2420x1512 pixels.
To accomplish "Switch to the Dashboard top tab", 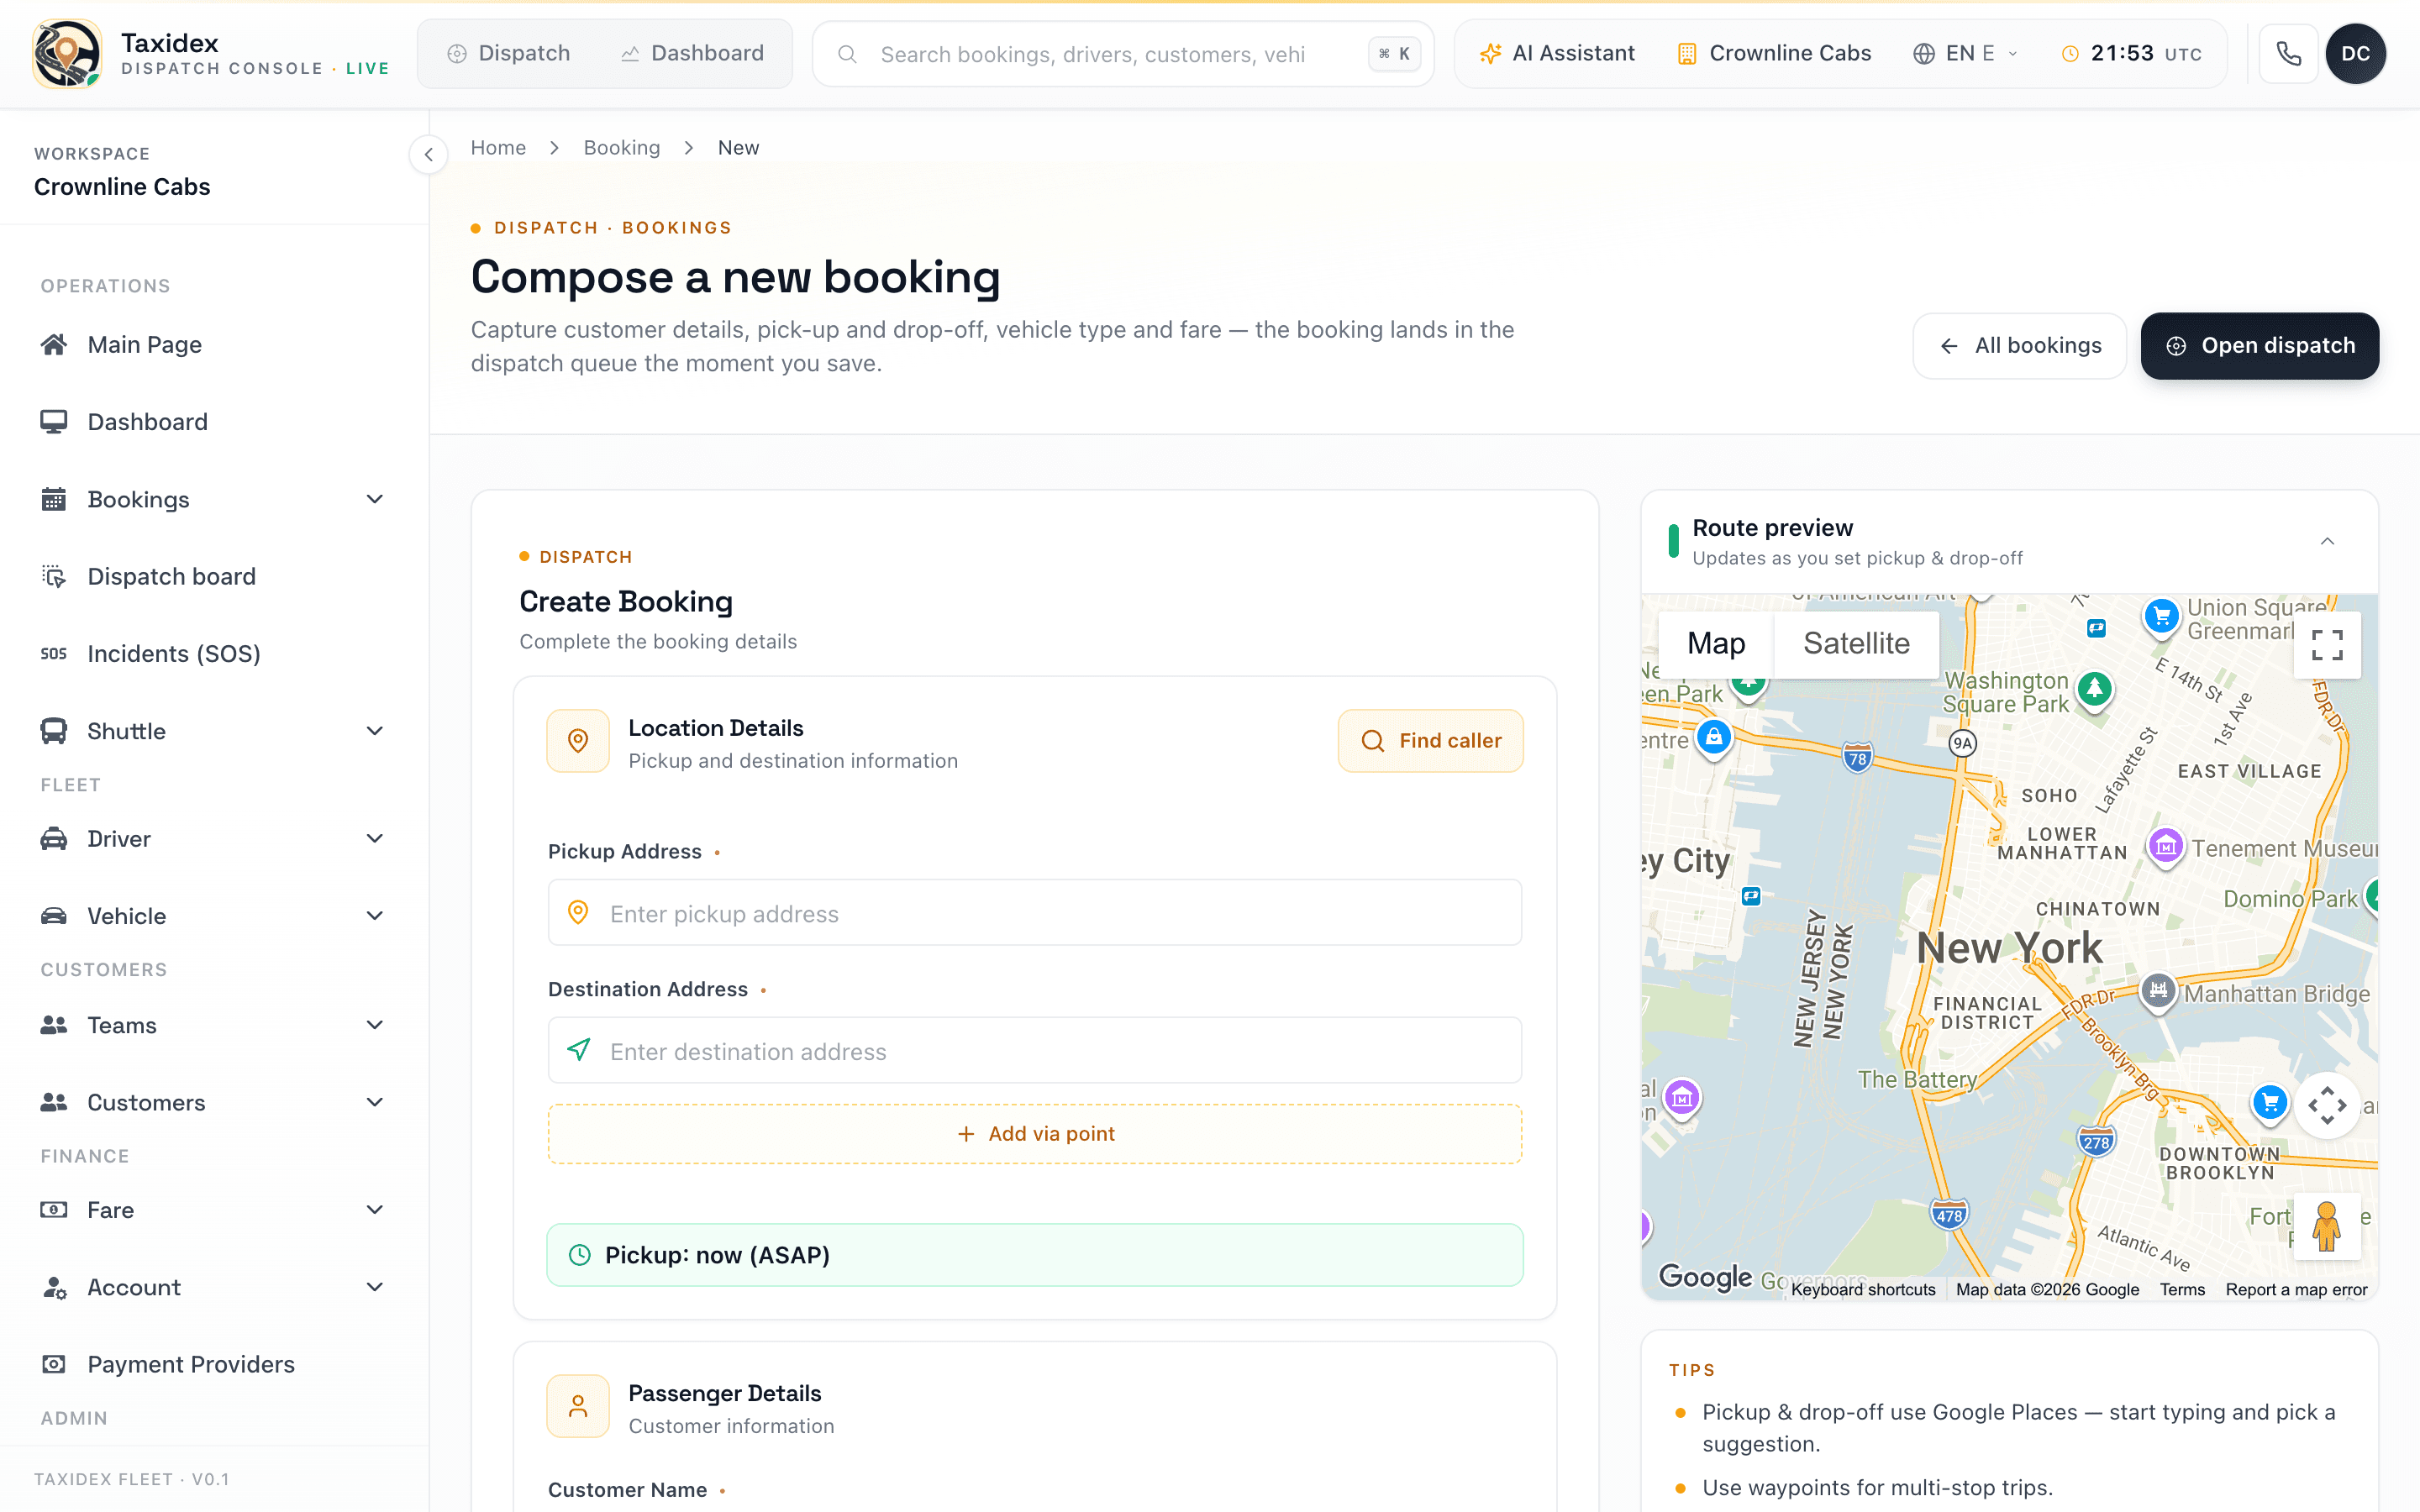I will [692, 54].
